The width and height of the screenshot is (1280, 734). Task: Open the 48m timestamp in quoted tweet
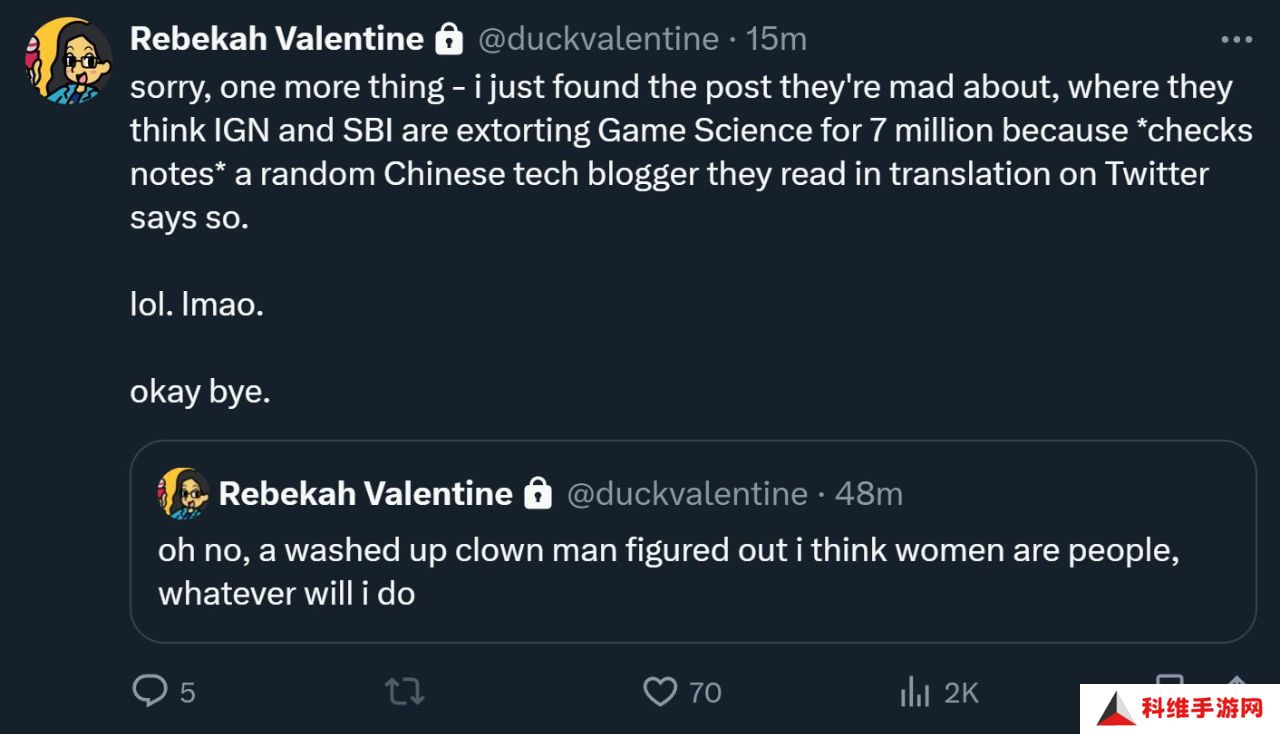869,493
